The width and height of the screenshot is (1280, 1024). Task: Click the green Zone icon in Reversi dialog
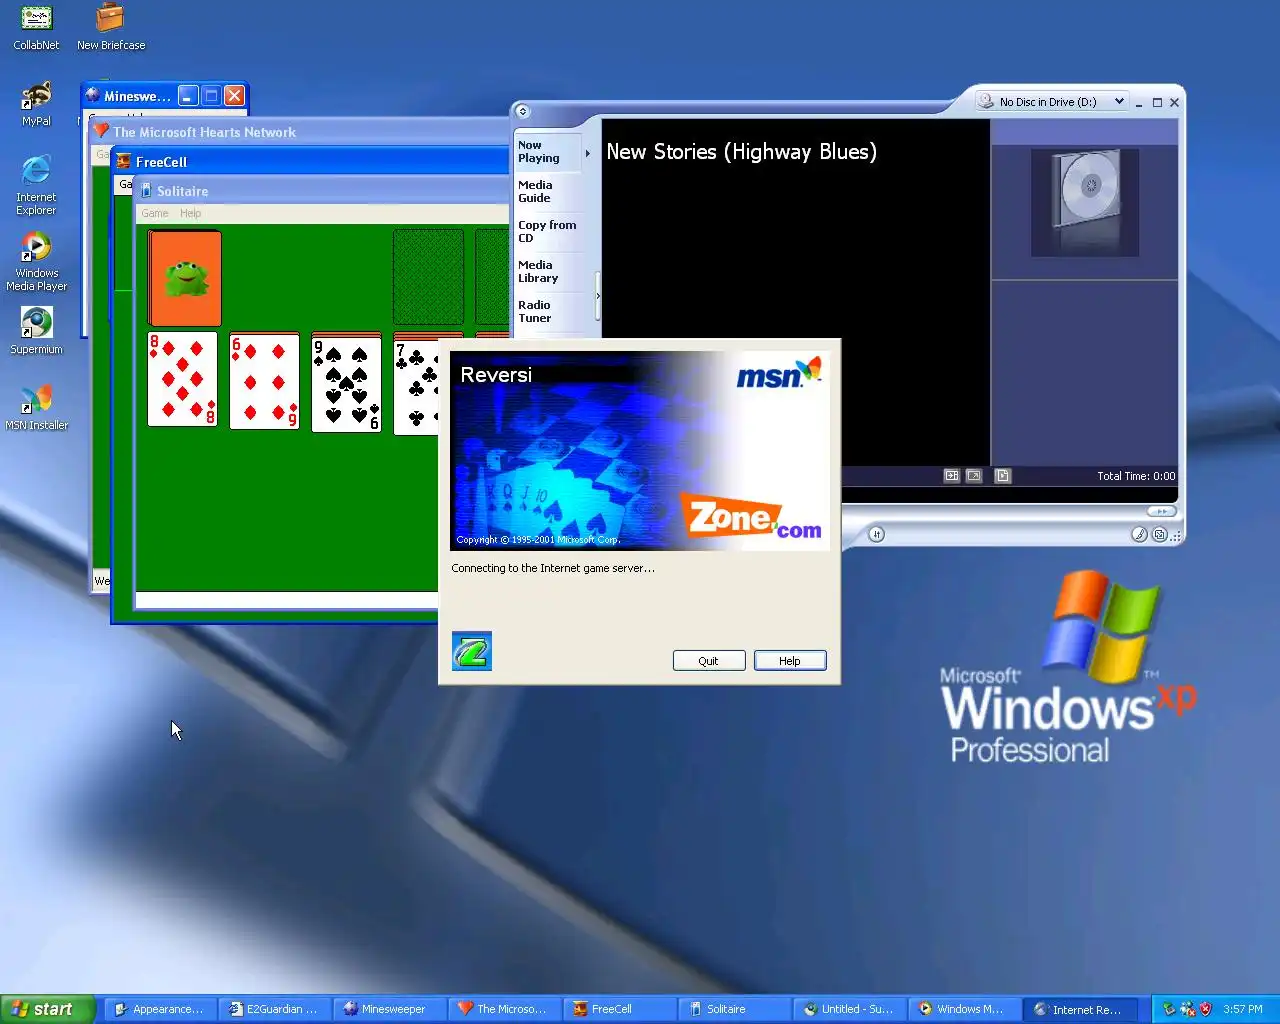point(471,651)
